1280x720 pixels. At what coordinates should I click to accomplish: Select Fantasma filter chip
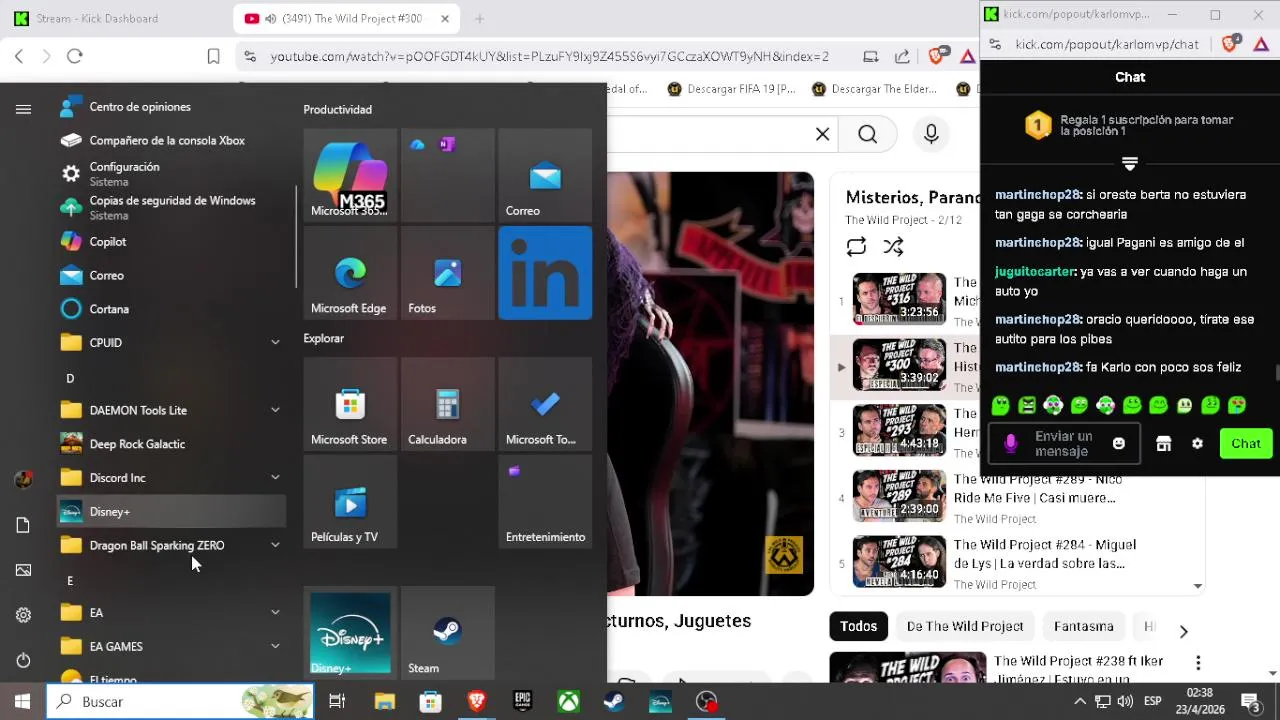tap(1083, 626)
